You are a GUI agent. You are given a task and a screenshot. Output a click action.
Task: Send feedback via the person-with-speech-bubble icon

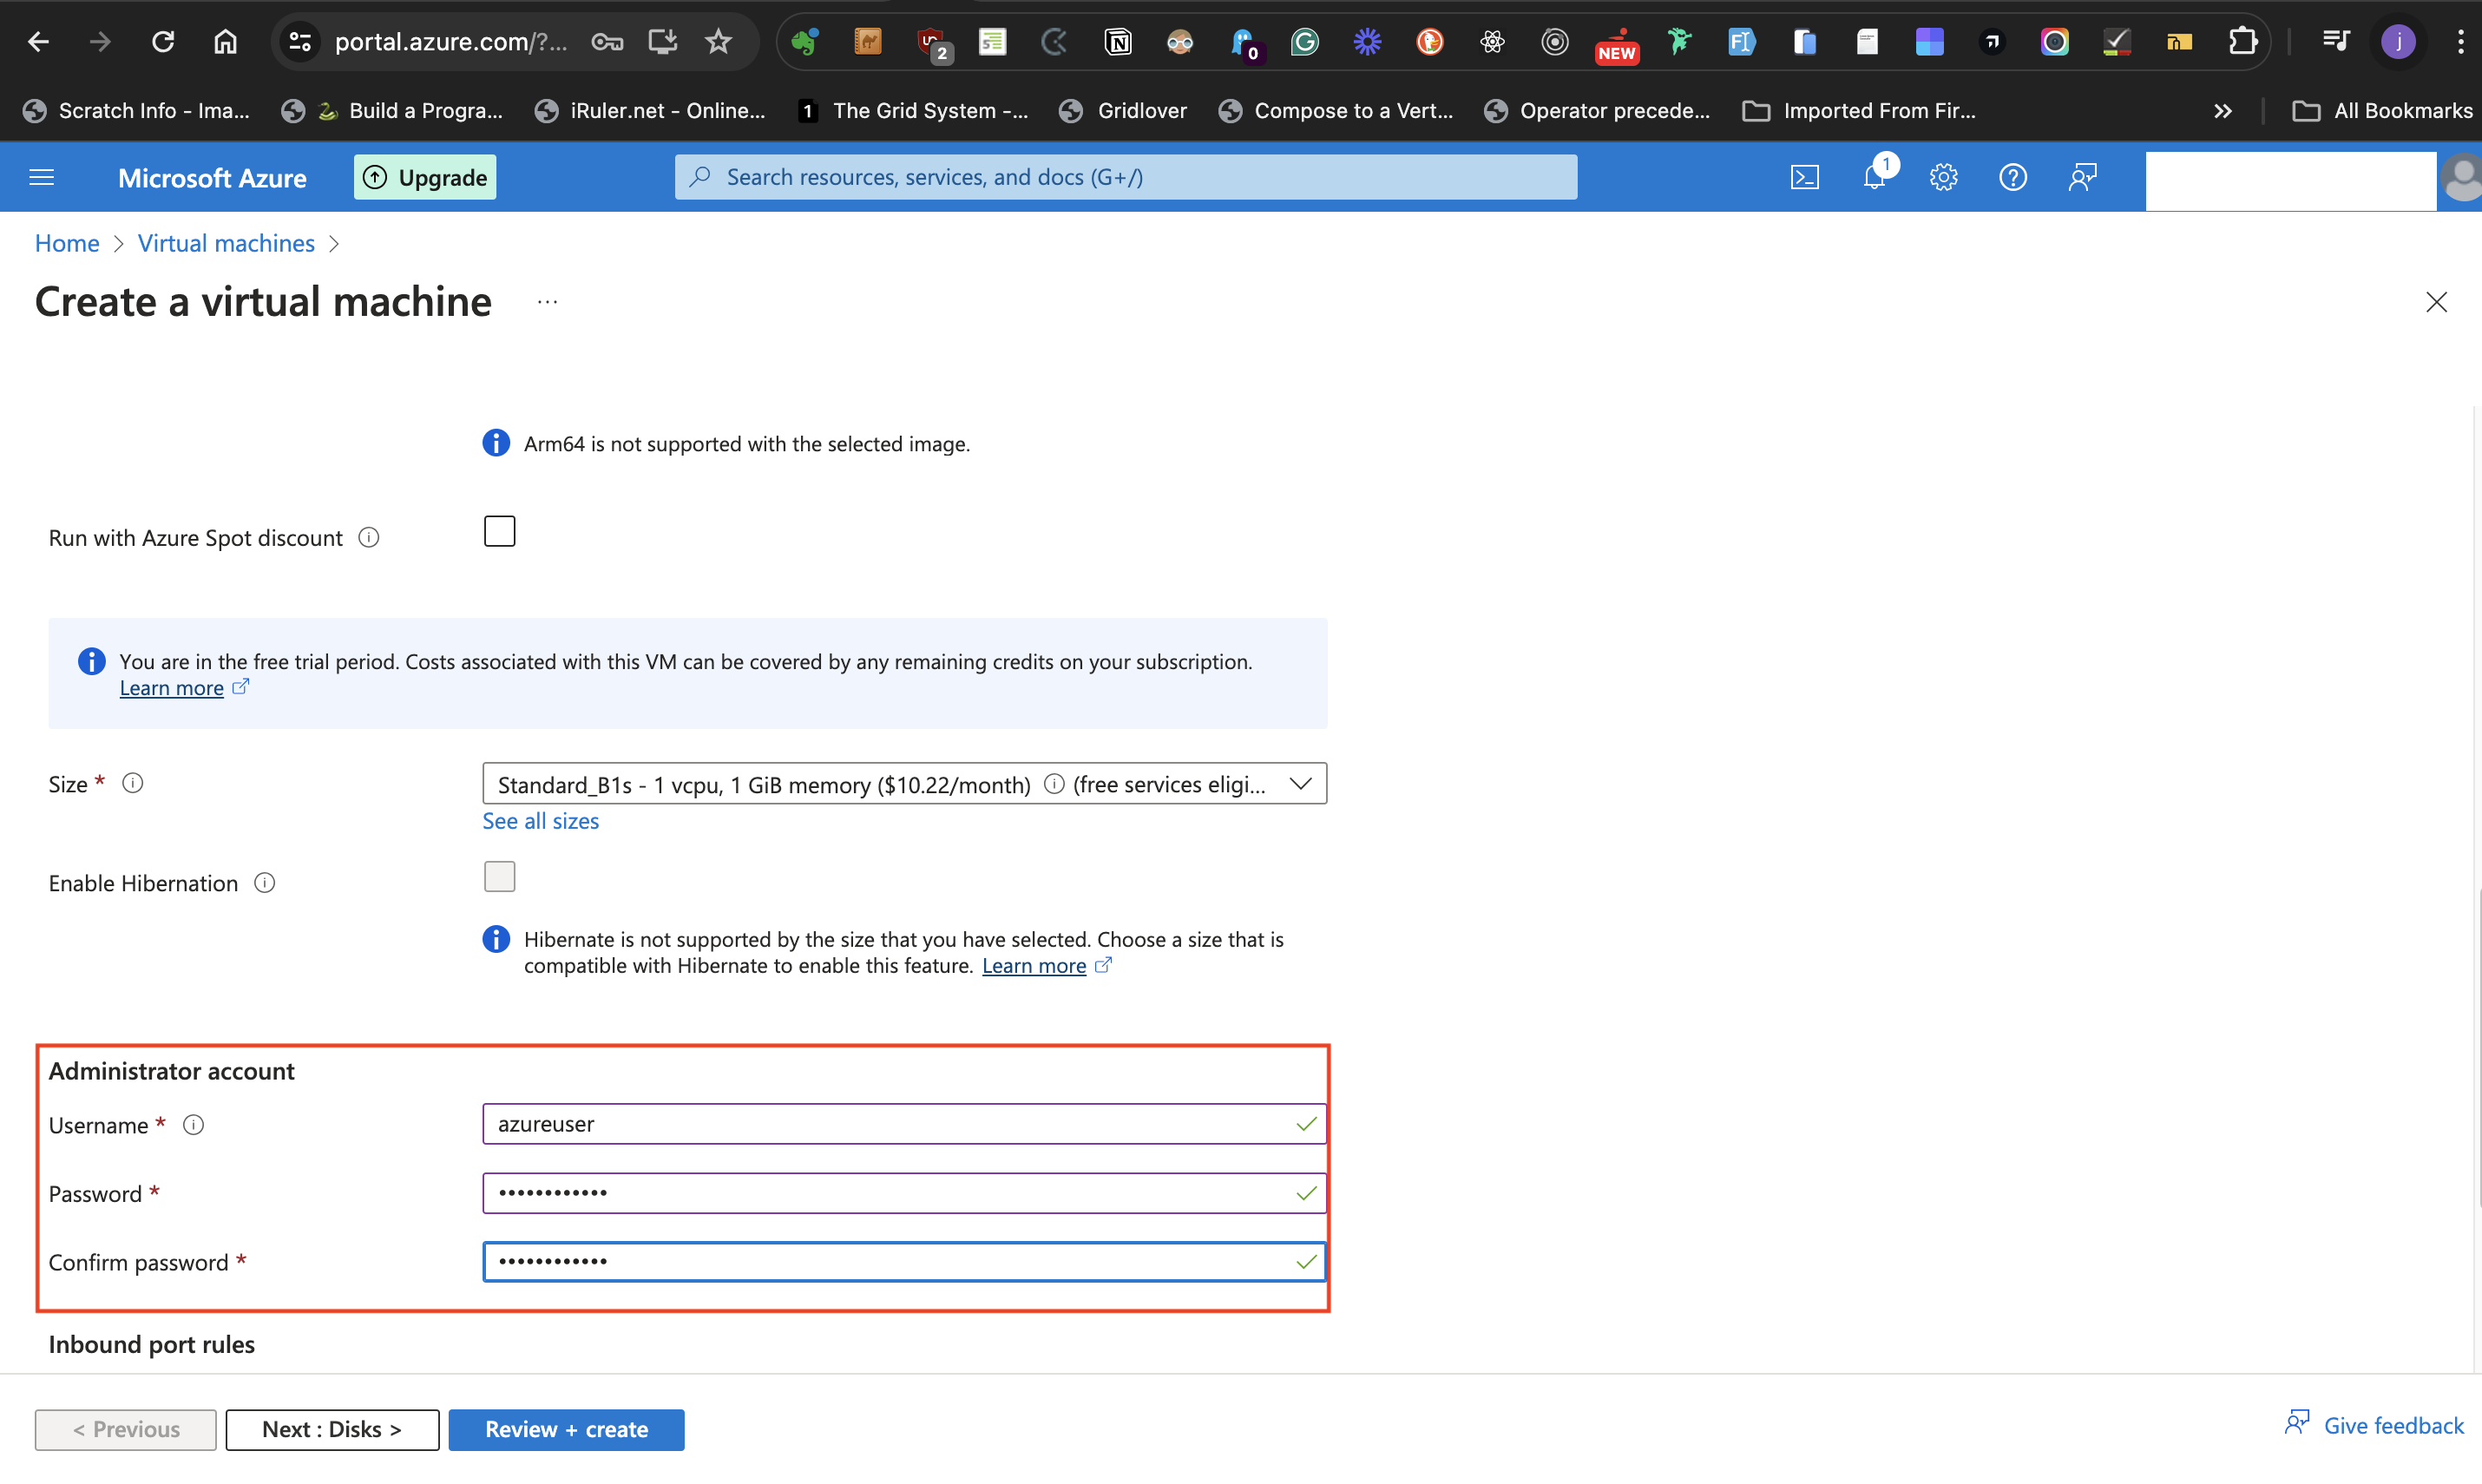click(x=2082, y=176)
